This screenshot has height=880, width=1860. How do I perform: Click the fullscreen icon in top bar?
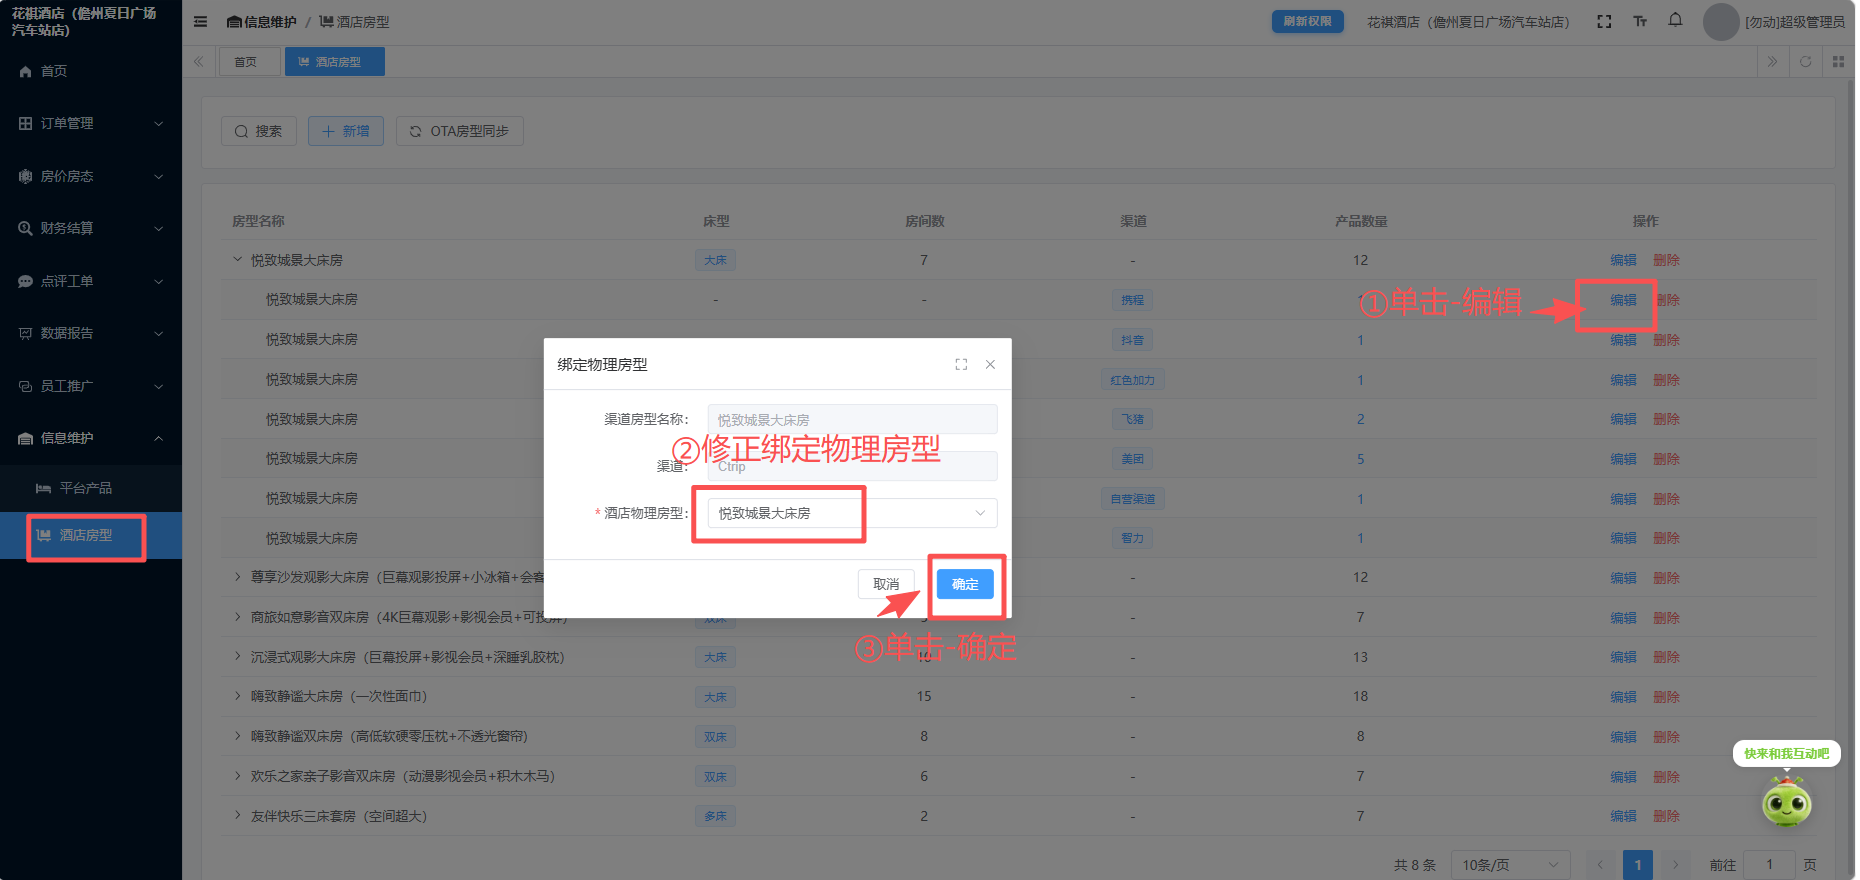pyautogui.click(x=1604, y=21)
